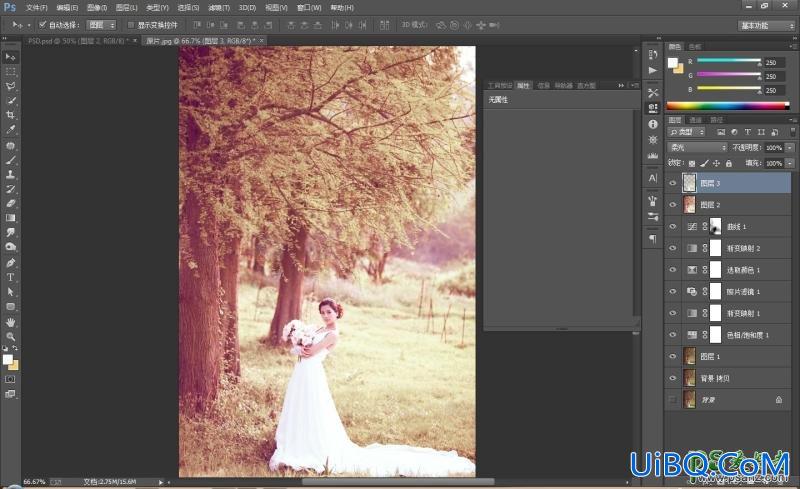
Task: Toggle Quick Mask mode icon
Action: [10, 379]
